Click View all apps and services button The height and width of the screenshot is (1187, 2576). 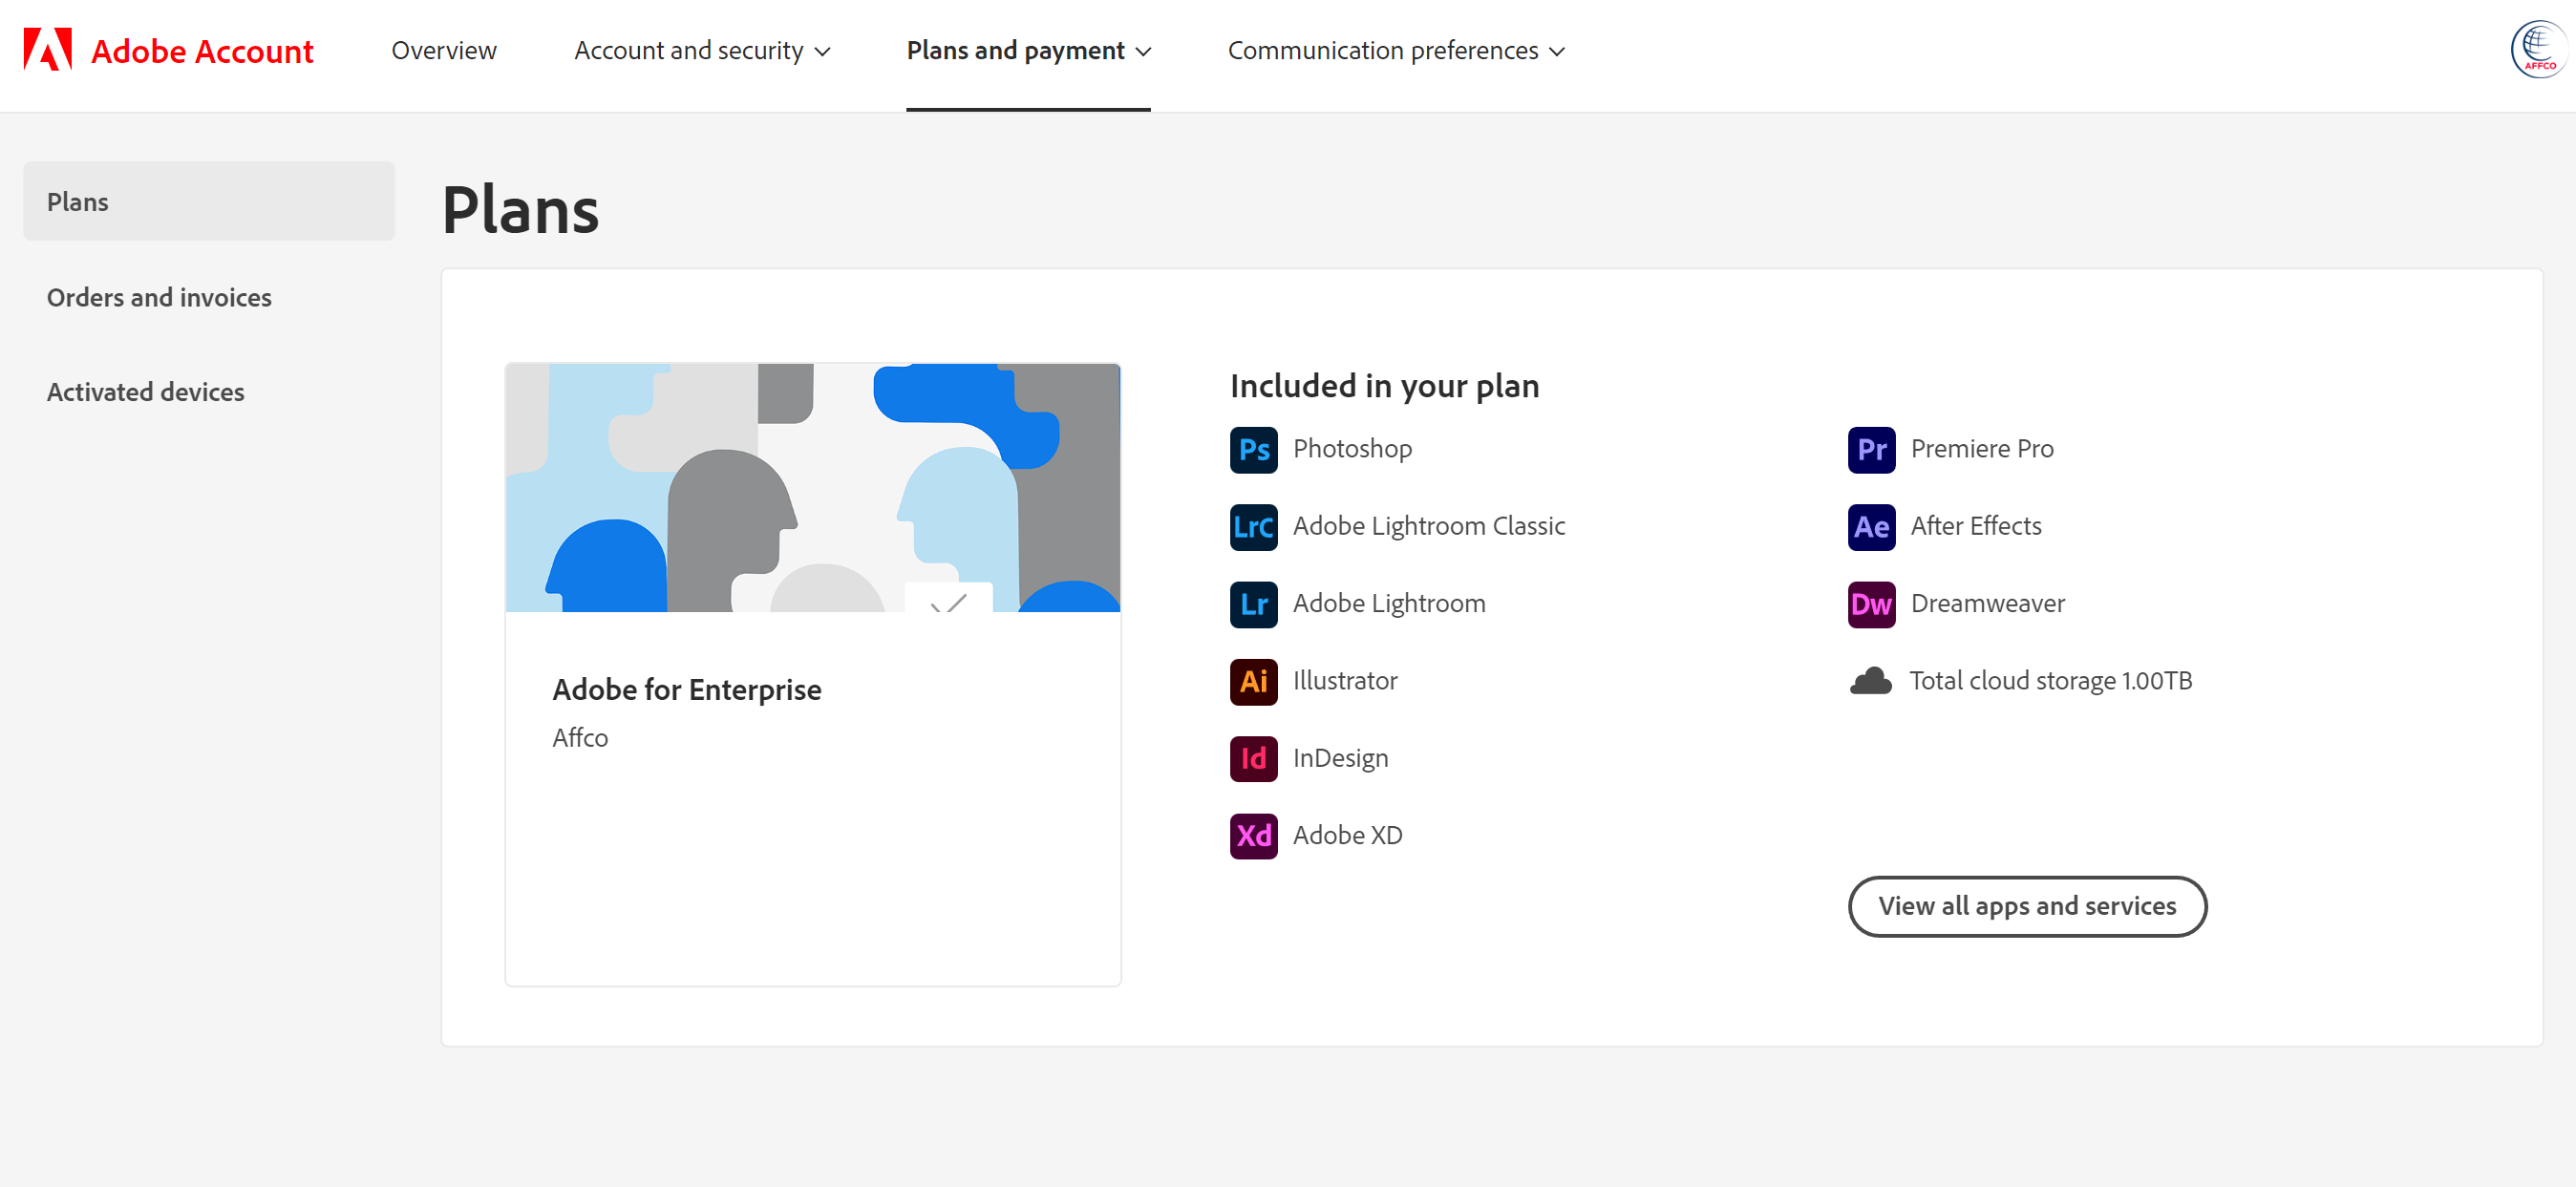click(x=2026, y=906)
